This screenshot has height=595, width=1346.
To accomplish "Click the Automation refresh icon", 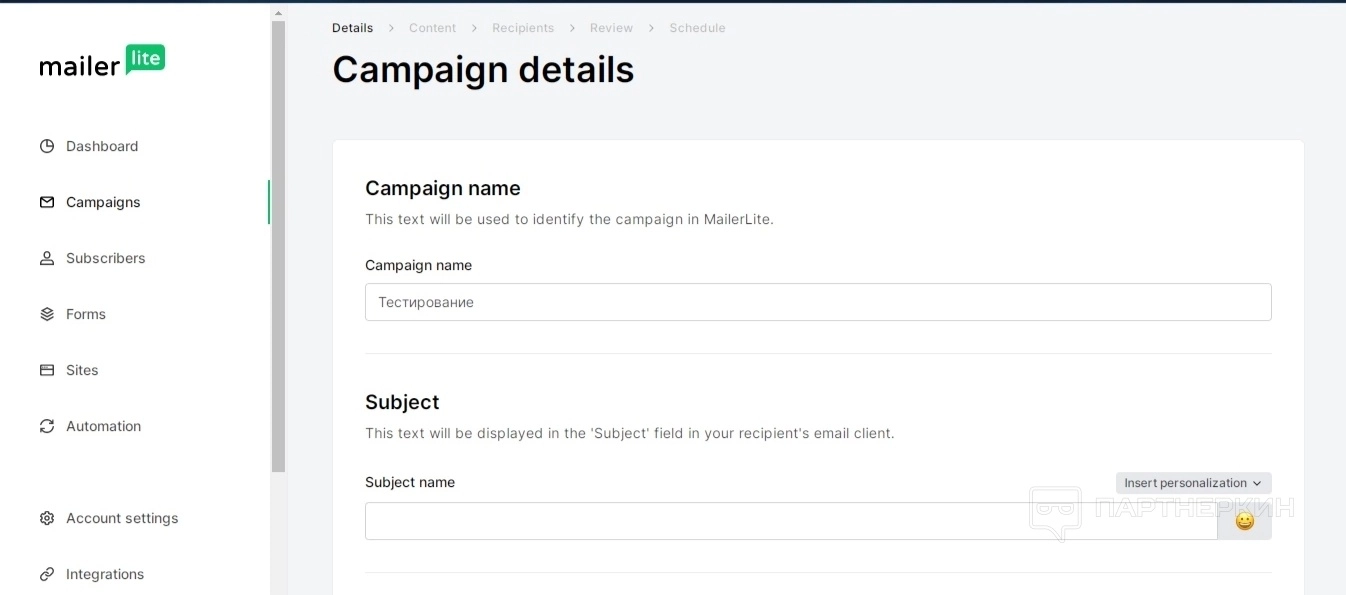I will (47, 426).
